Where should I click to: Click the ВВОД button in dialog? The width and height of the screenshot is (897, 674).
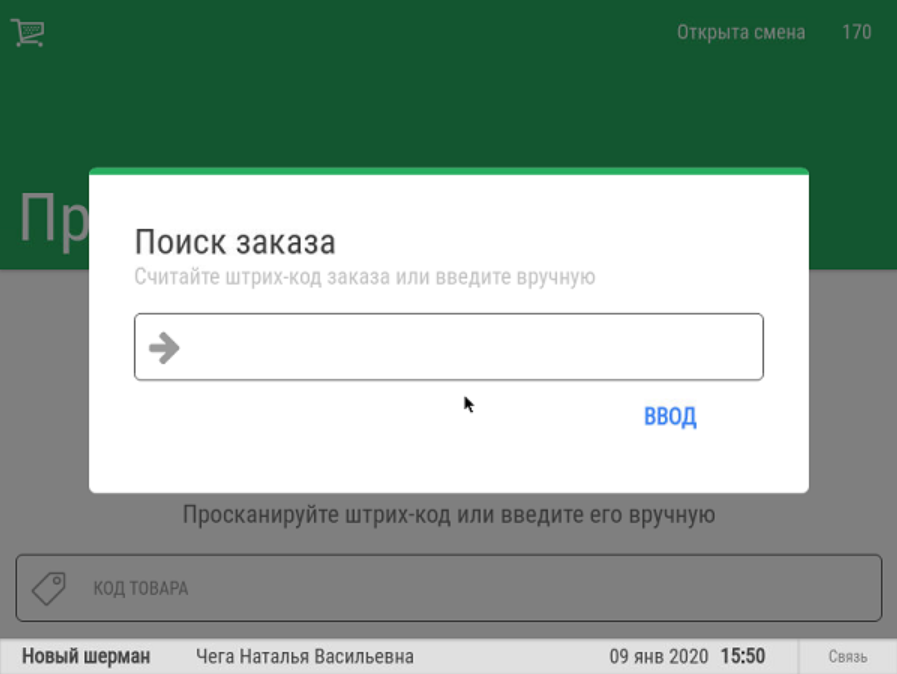pos(670,416)
